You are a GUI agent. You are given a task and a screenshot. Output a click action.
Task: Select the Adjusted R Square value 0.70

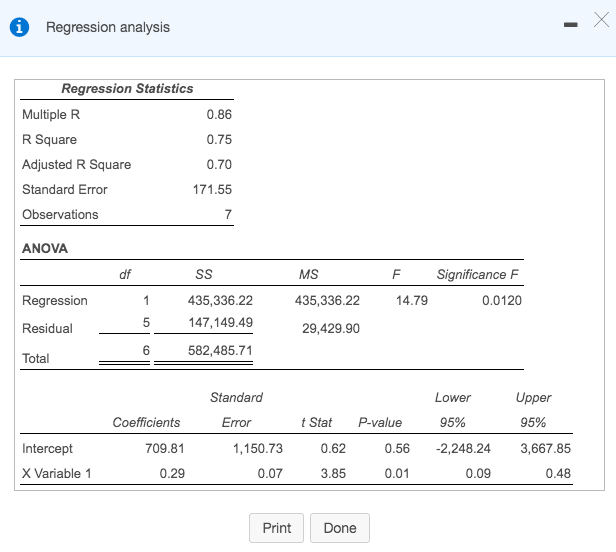point(219,164)
